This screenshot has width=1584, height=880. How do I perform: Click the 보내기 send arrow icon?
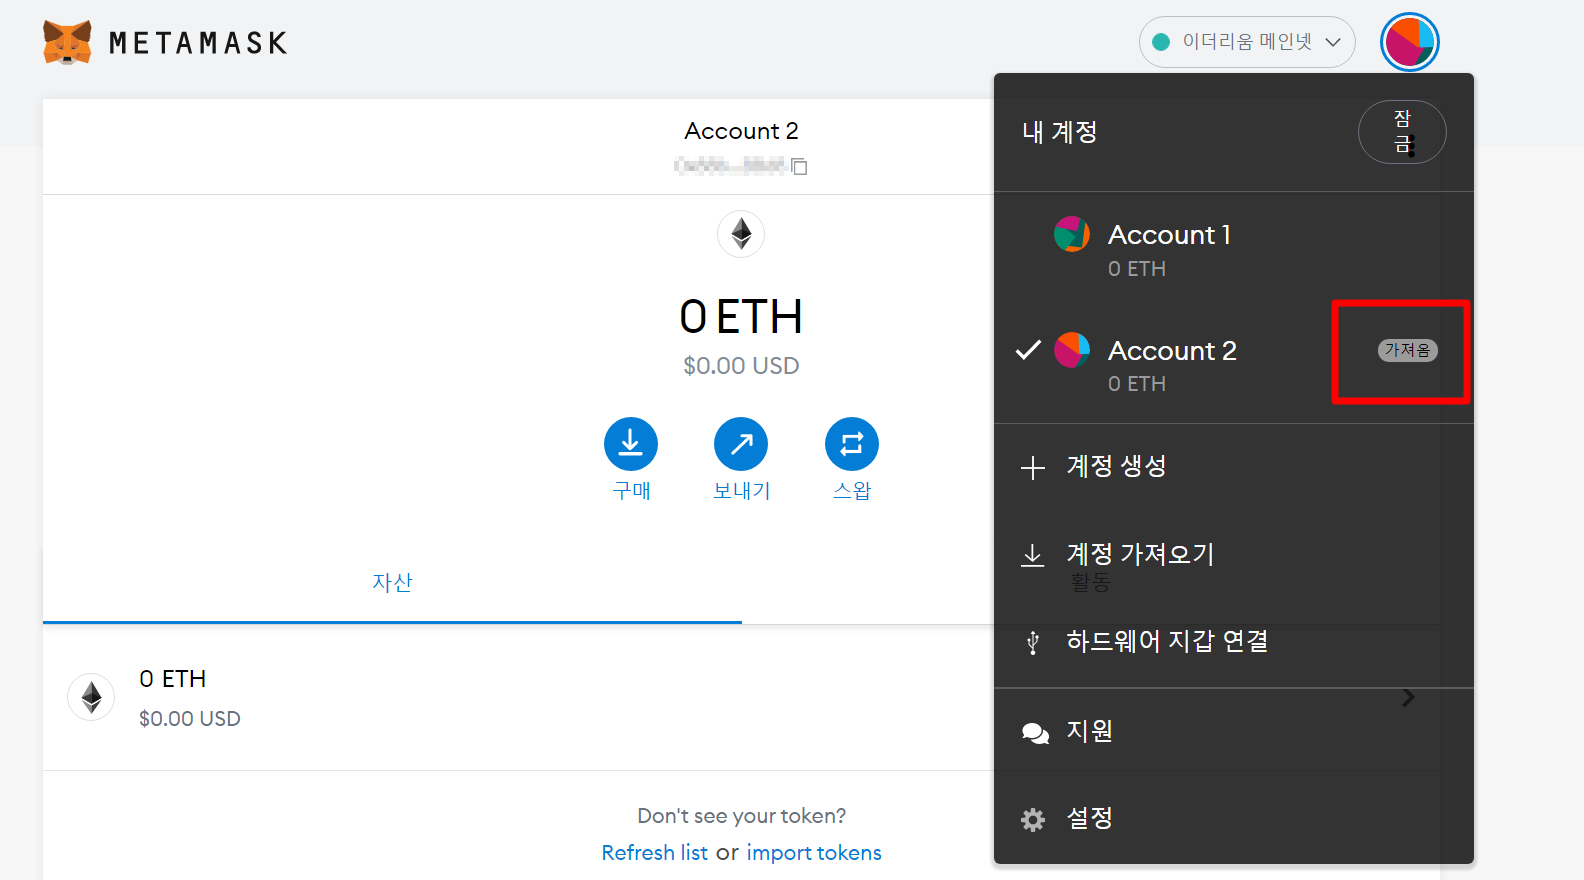click(x=741, y=444)
